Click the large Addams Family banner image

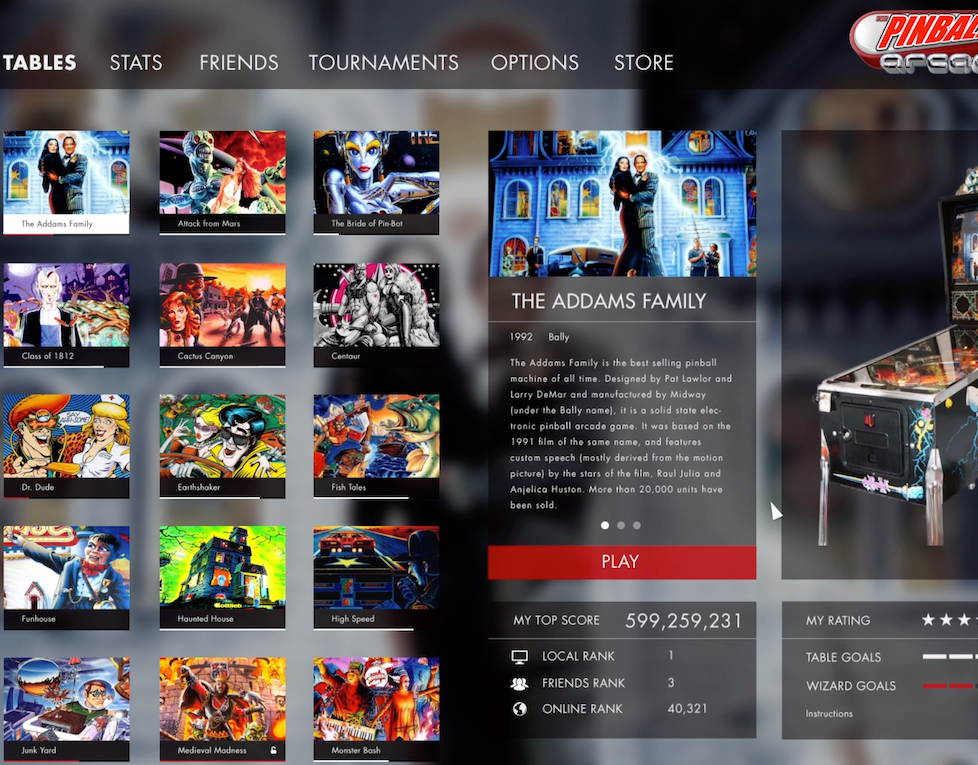click(622, 204)
